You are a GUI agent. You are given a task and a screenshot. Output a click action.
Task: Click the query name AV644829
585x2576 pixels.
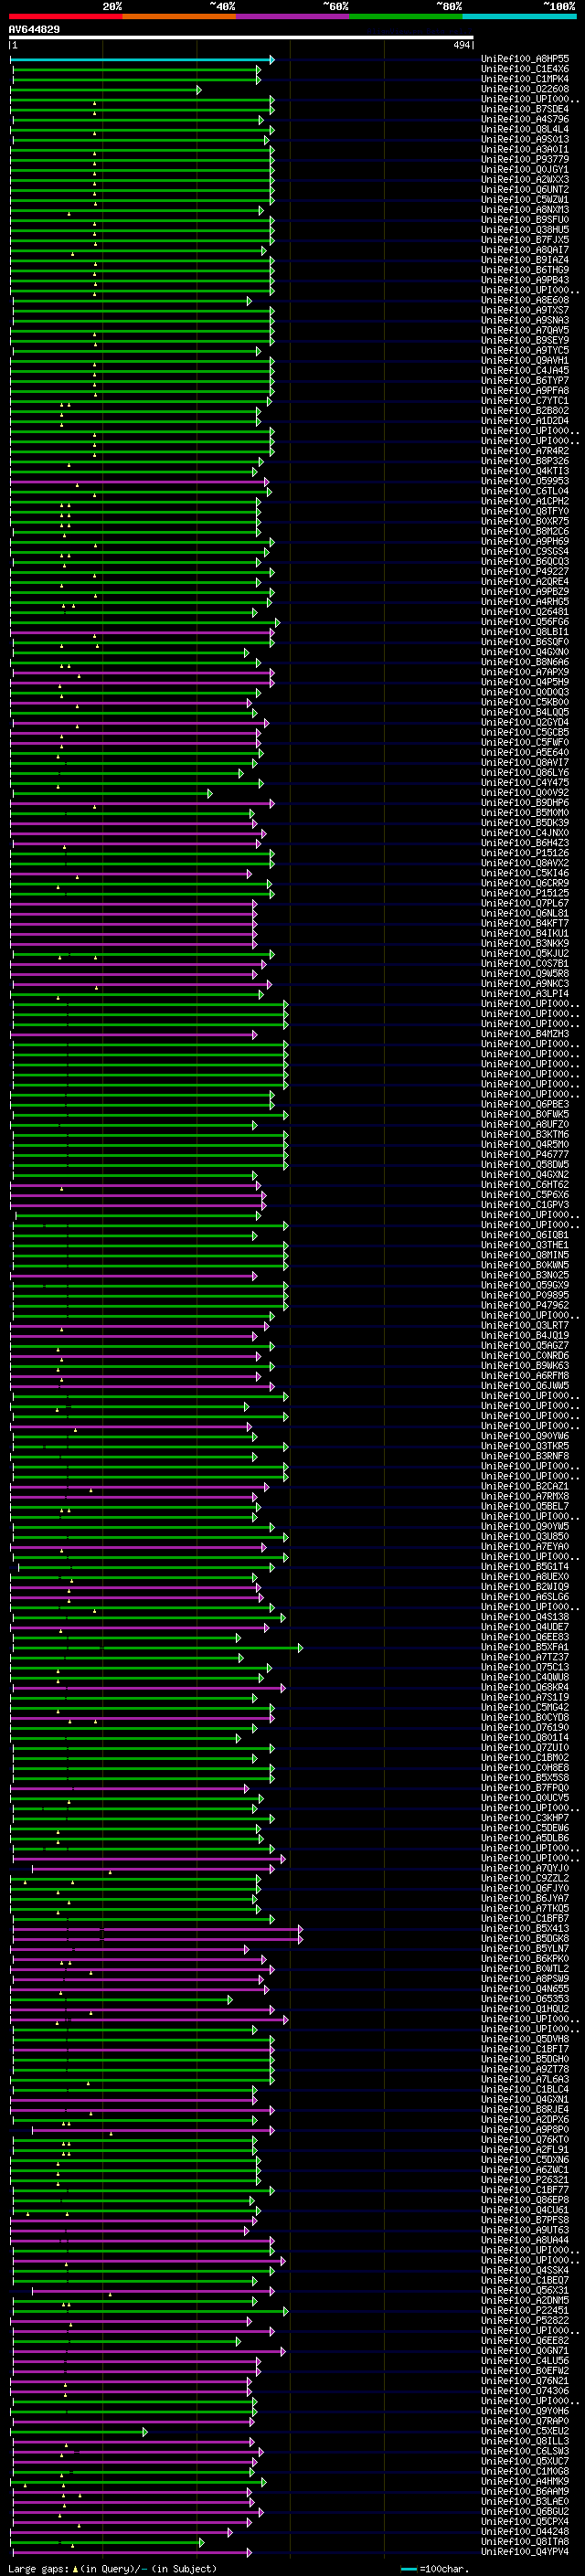click(34, 29)
